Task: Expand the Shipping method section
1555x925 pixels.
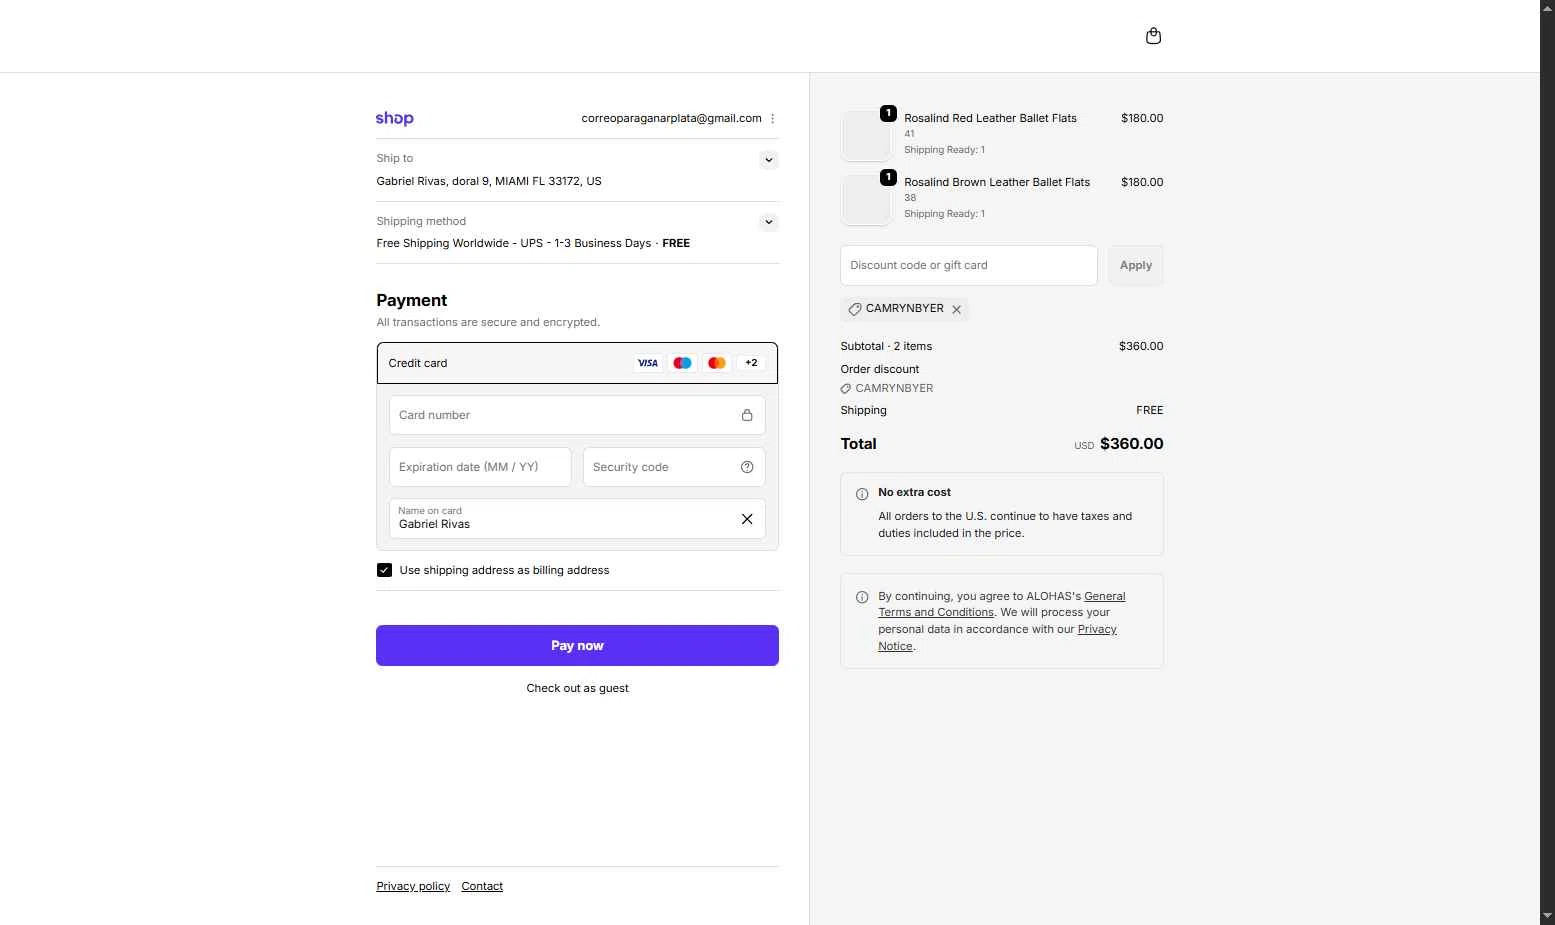Action: coord(768,222)
